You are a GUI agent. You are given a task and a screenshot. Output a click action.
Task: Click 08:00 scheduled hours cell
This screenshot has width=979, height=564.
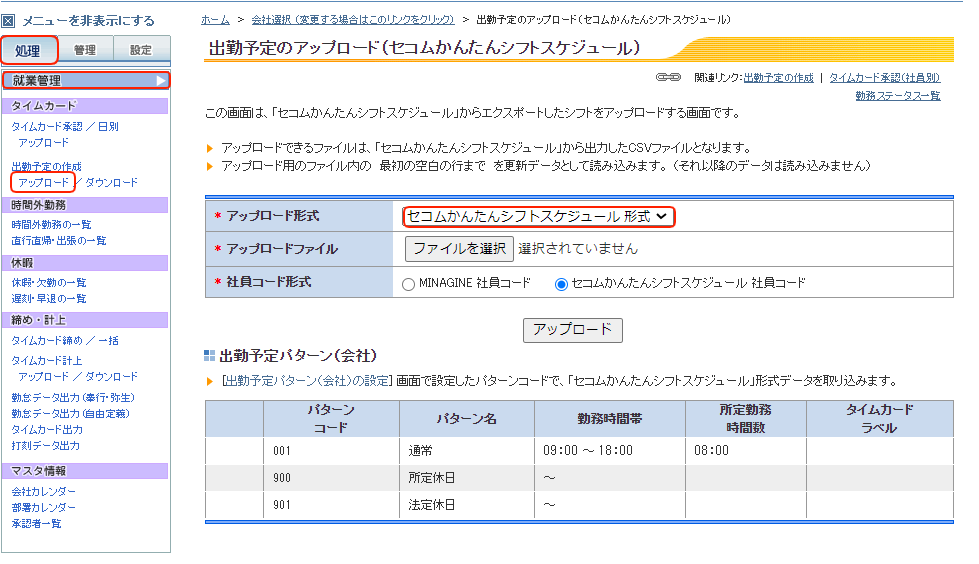(746, 451)
